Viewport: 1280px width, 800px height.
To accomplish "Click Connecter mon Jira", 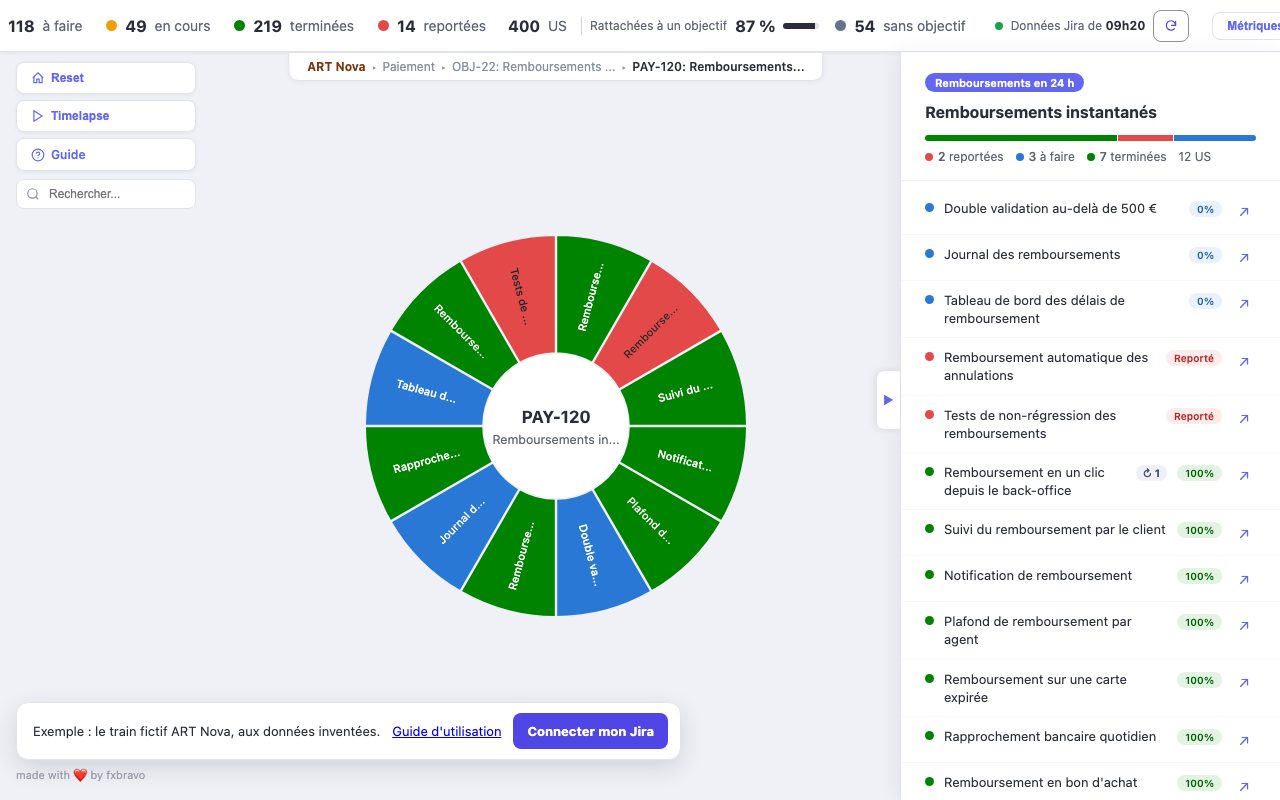I will pyautogui.click(x=591, y=731).
